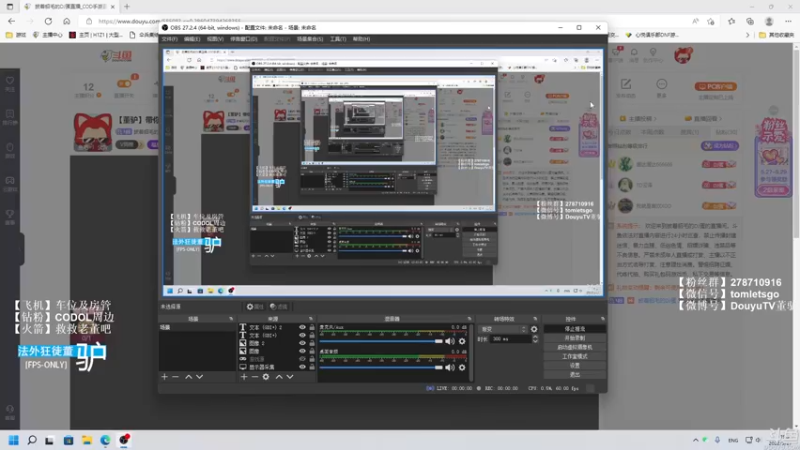Image resolution: width=800 pixels, height=450 pixels.
Task: Open the 麦克风/Aux audio settings gear
Action: pyautogui.click(x=462, y=341)
